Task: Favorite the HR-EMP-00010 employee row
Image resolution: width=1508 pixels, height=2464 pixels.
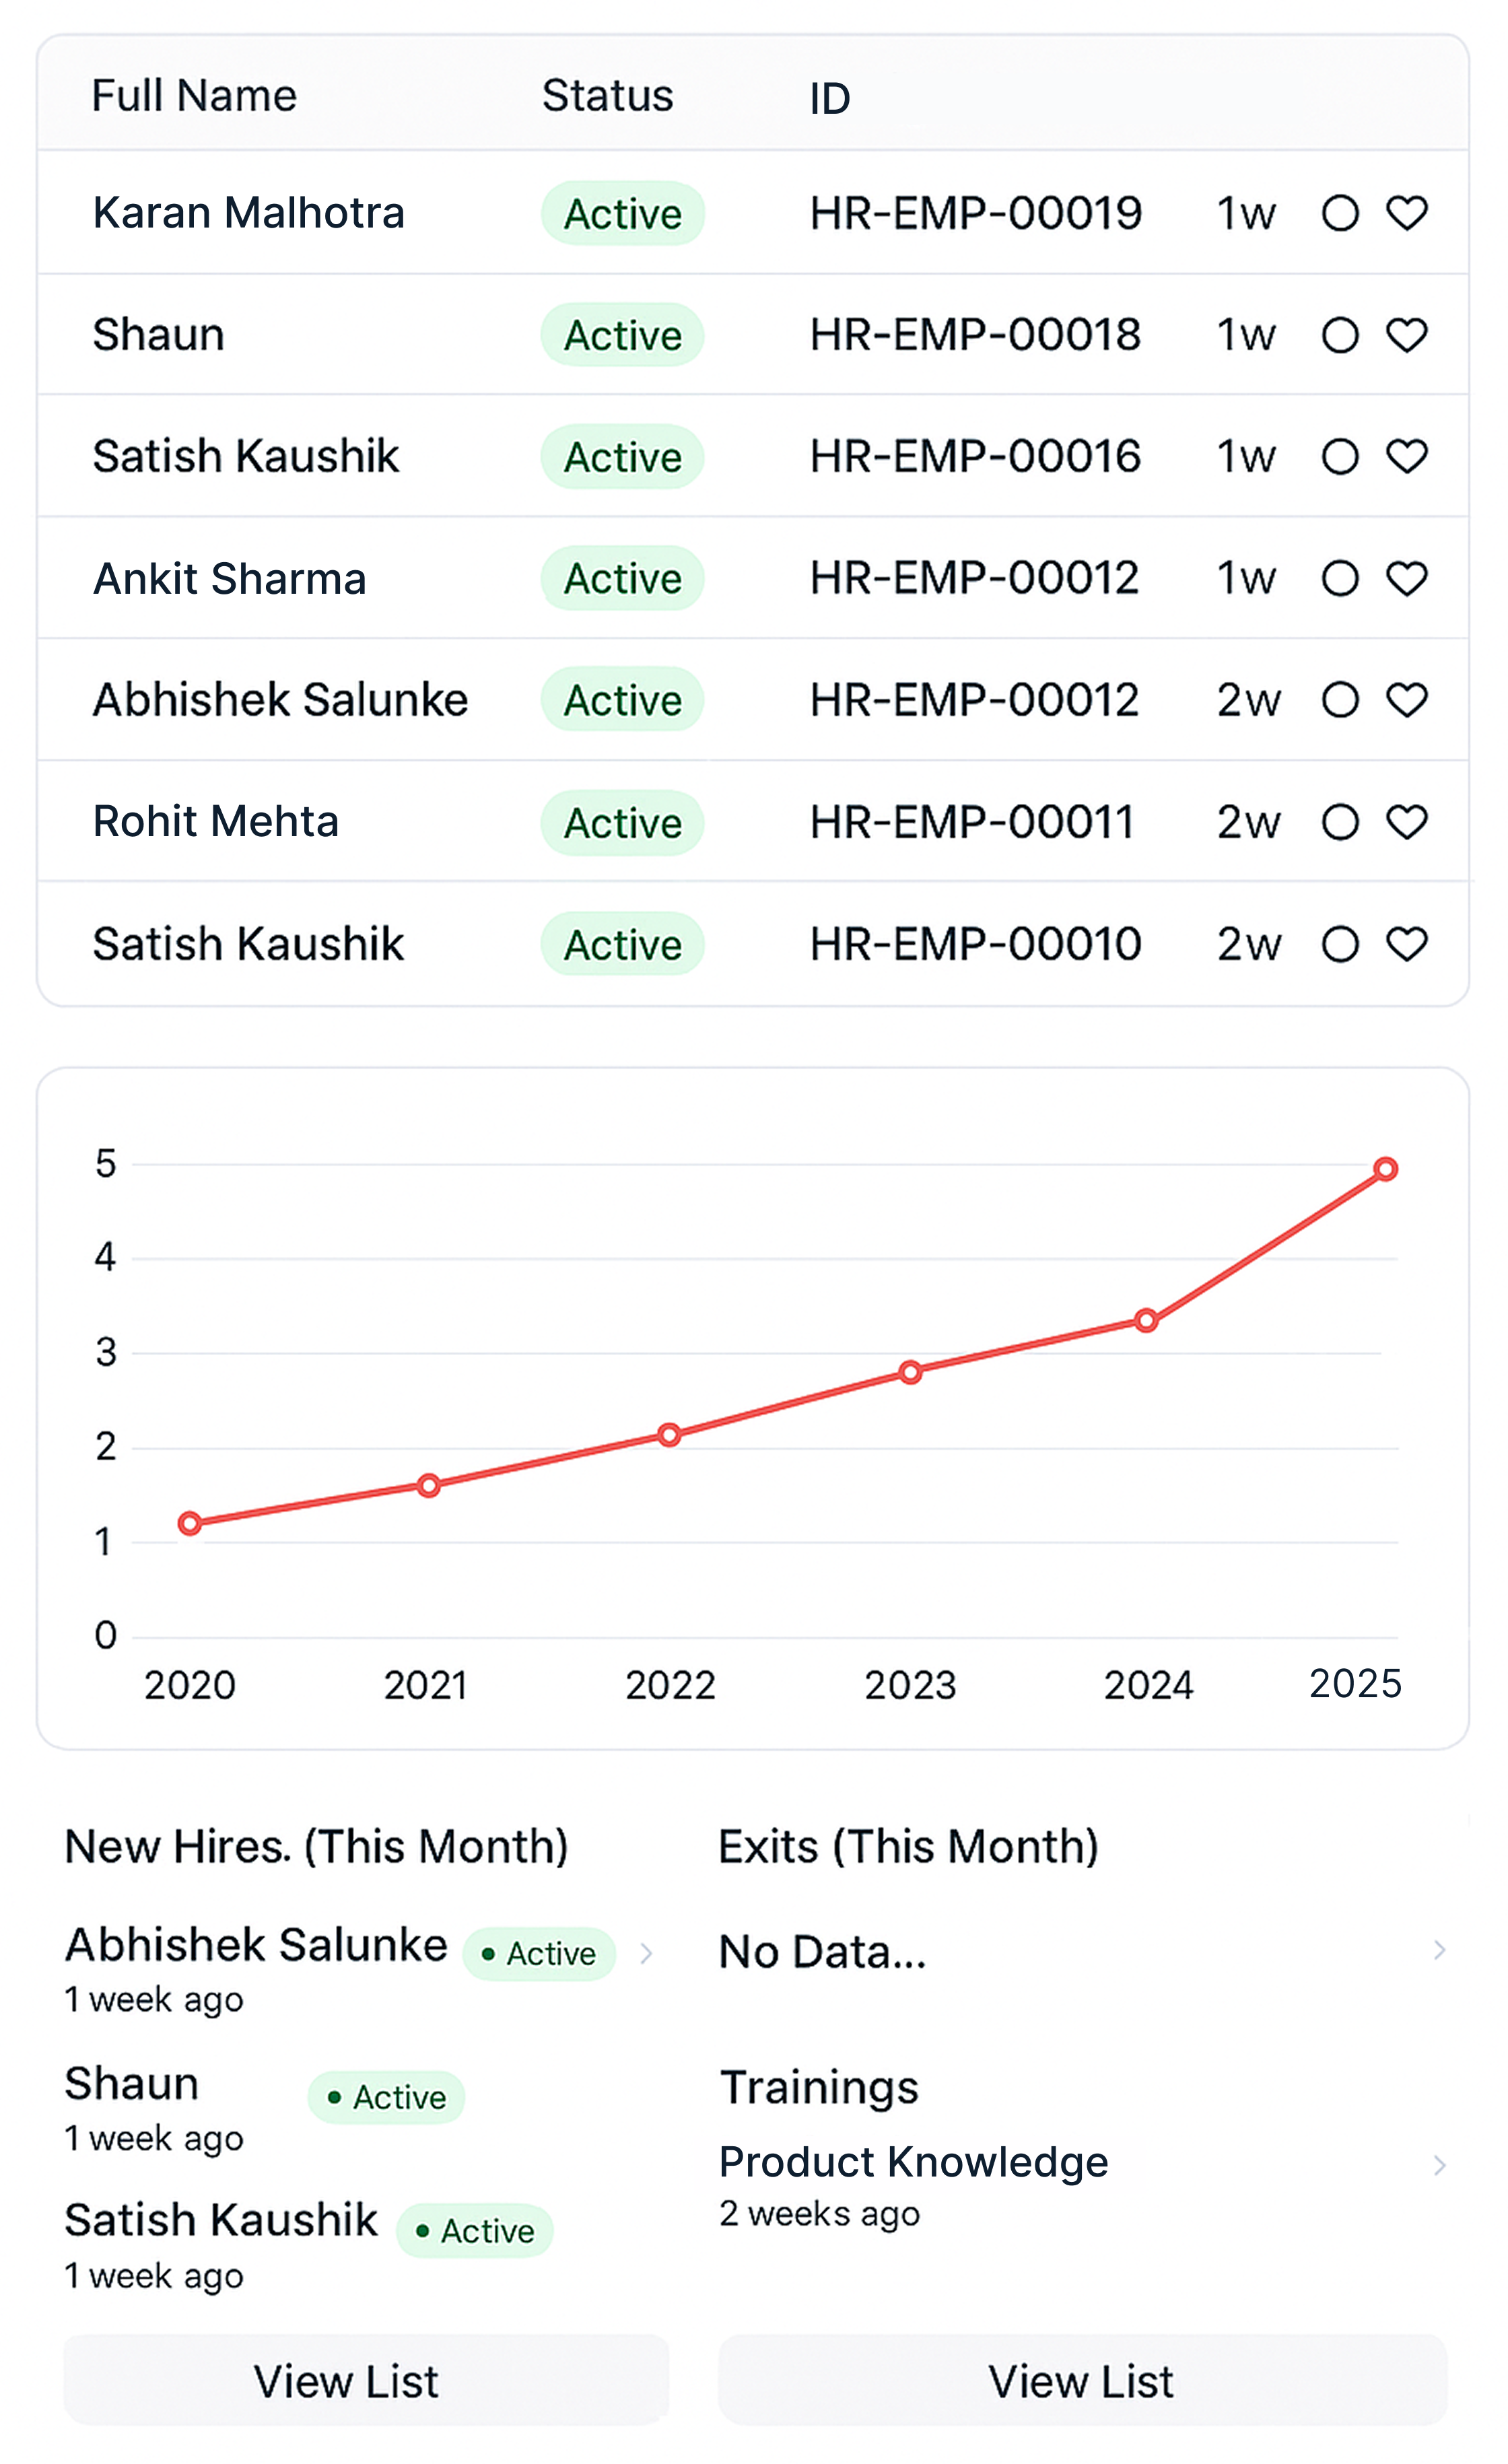Action: pyautogui.click(x=1406, y=944)
